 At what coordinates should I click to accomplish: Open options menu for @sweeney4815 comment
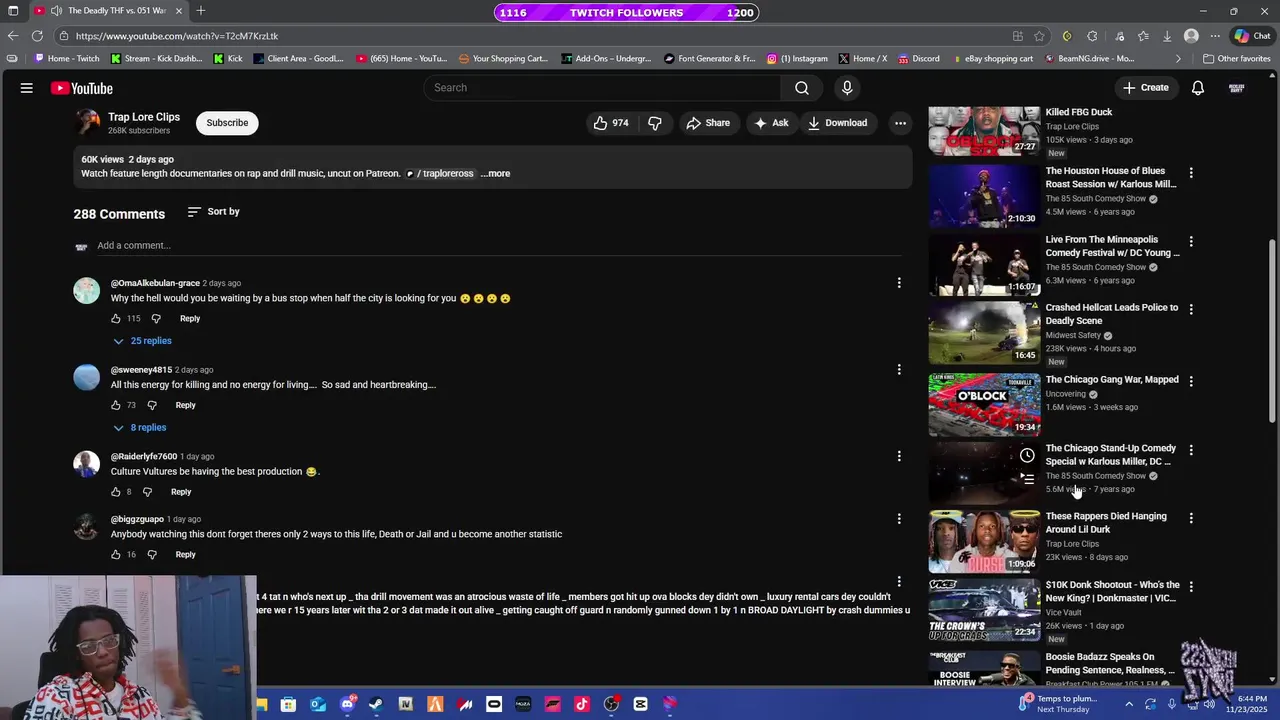click(x=899, y=370)
